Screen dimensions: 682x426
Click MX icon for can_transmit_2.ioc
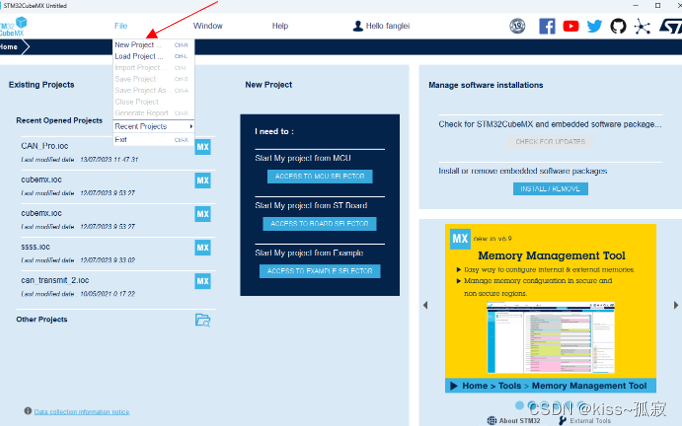203,281
